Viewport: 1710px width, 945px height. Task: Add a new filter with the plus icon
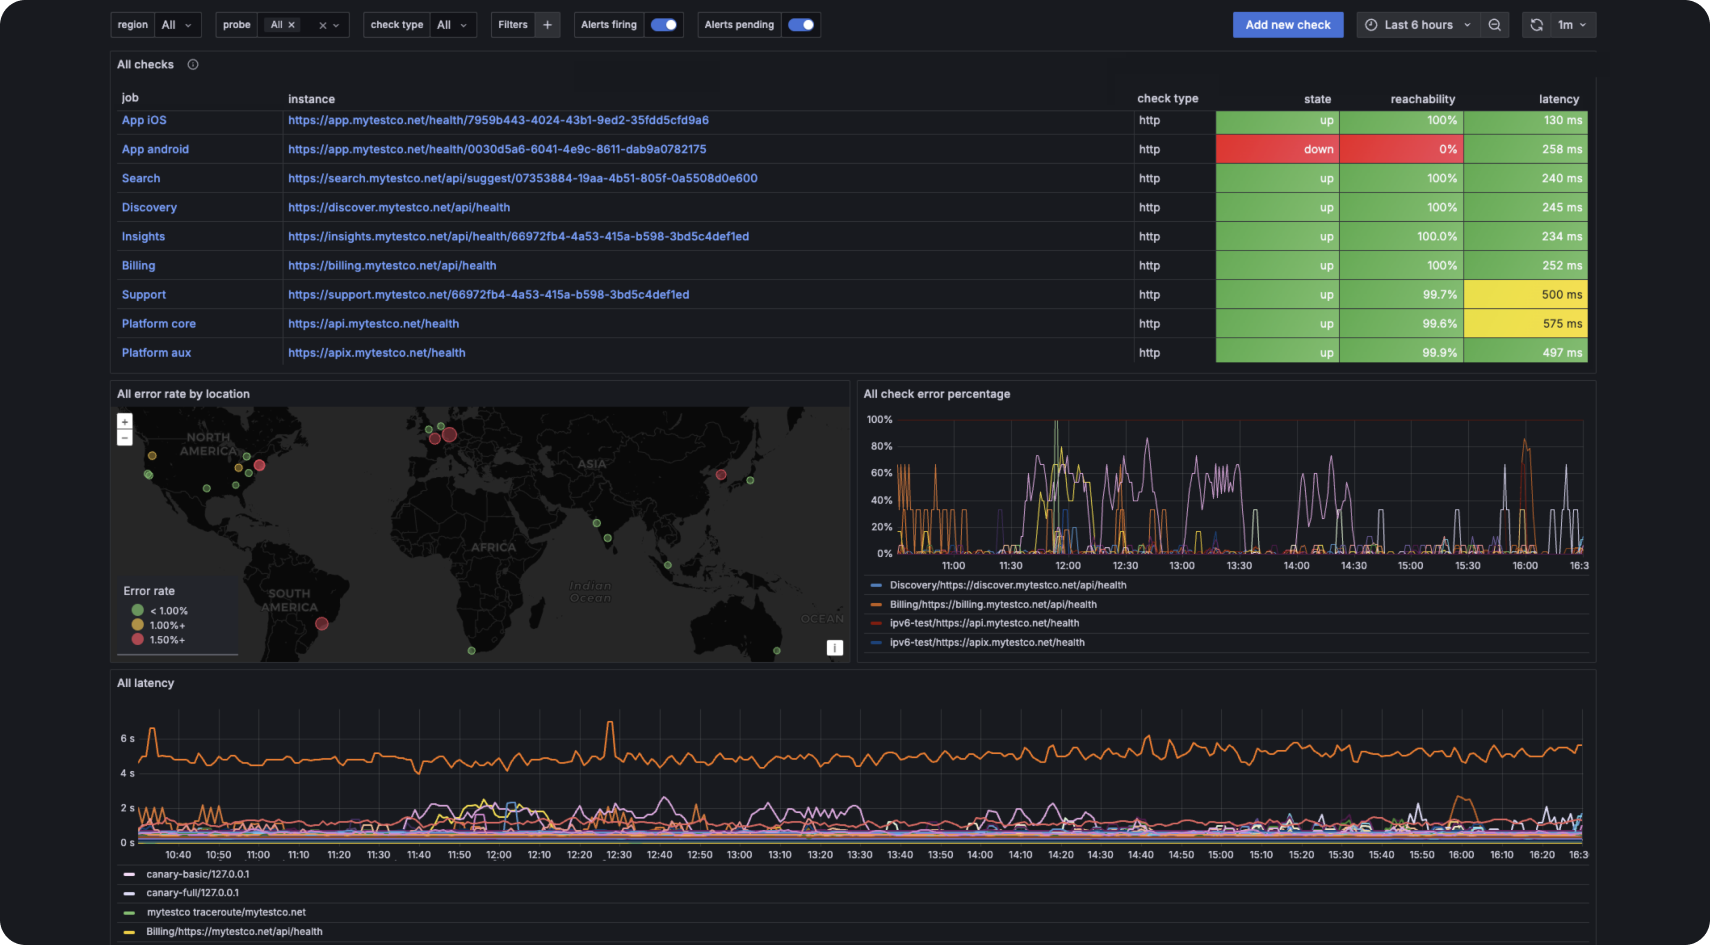point(546,24)
